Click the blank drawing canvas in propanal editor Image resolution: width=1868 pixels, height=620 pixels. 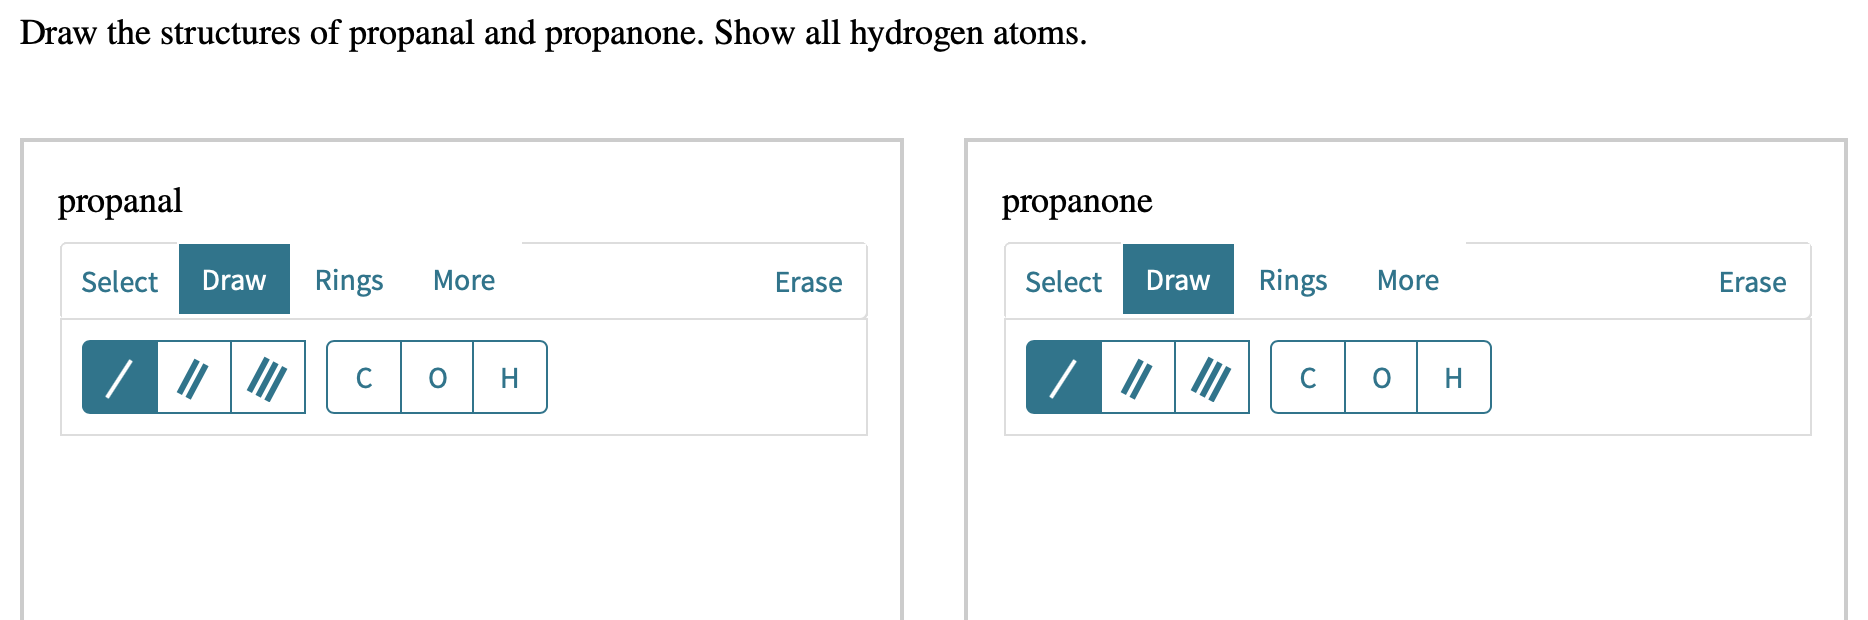coord(460,530)
